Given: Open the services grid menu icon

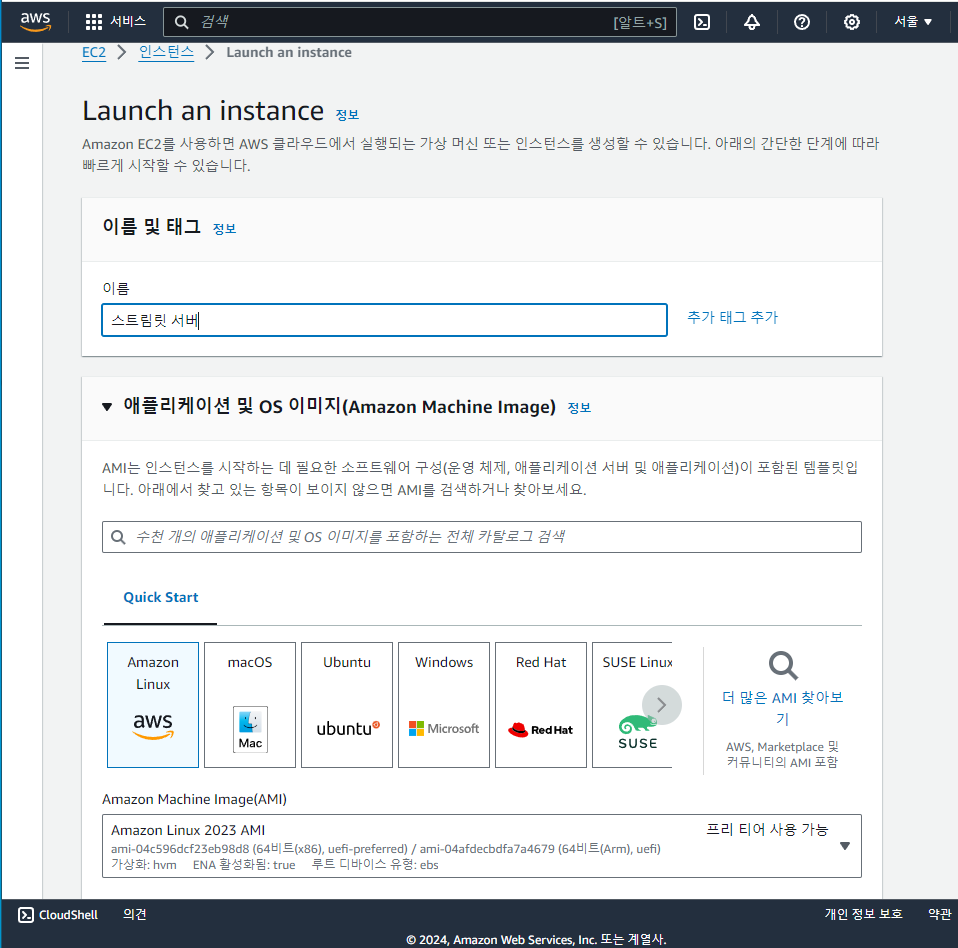Looking at the screenshot, I should tap(93, 22).
